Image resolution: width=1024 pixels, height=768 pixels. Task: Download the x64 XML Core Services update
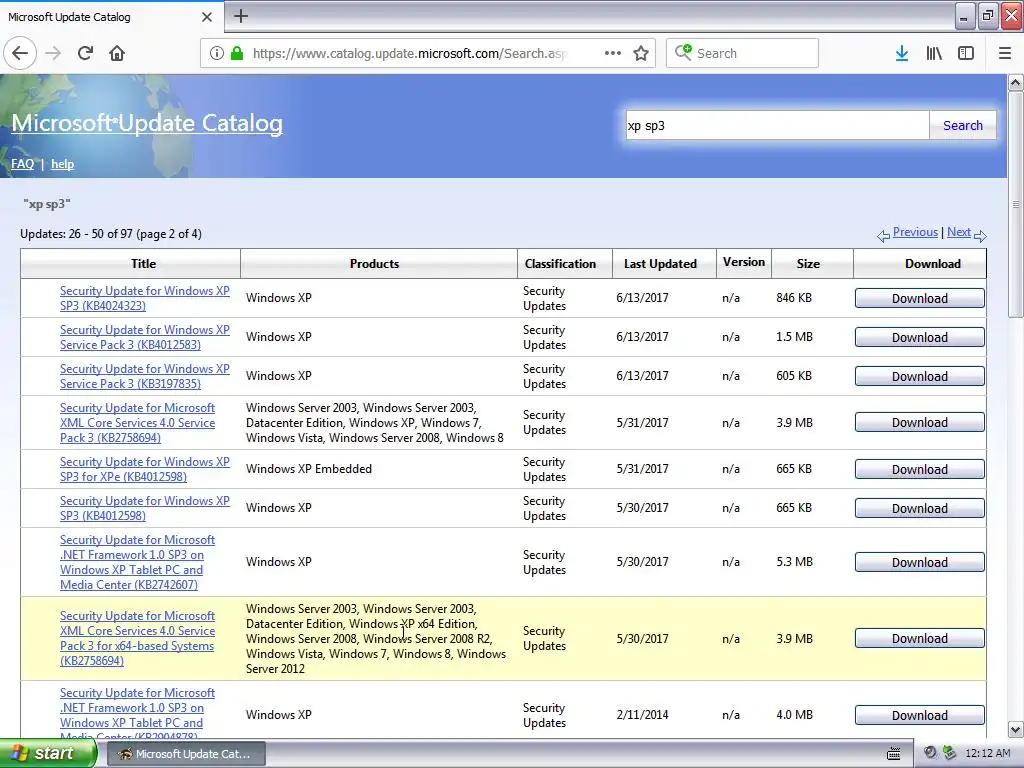[920, 639]
